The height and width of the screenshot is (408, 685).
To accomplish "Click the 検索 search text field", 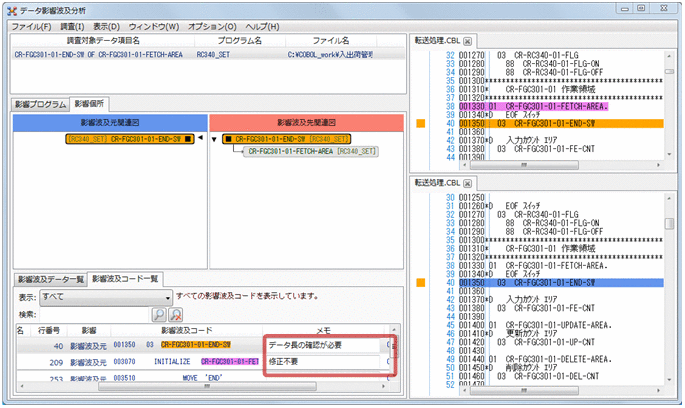I will [x=96, y=314].
